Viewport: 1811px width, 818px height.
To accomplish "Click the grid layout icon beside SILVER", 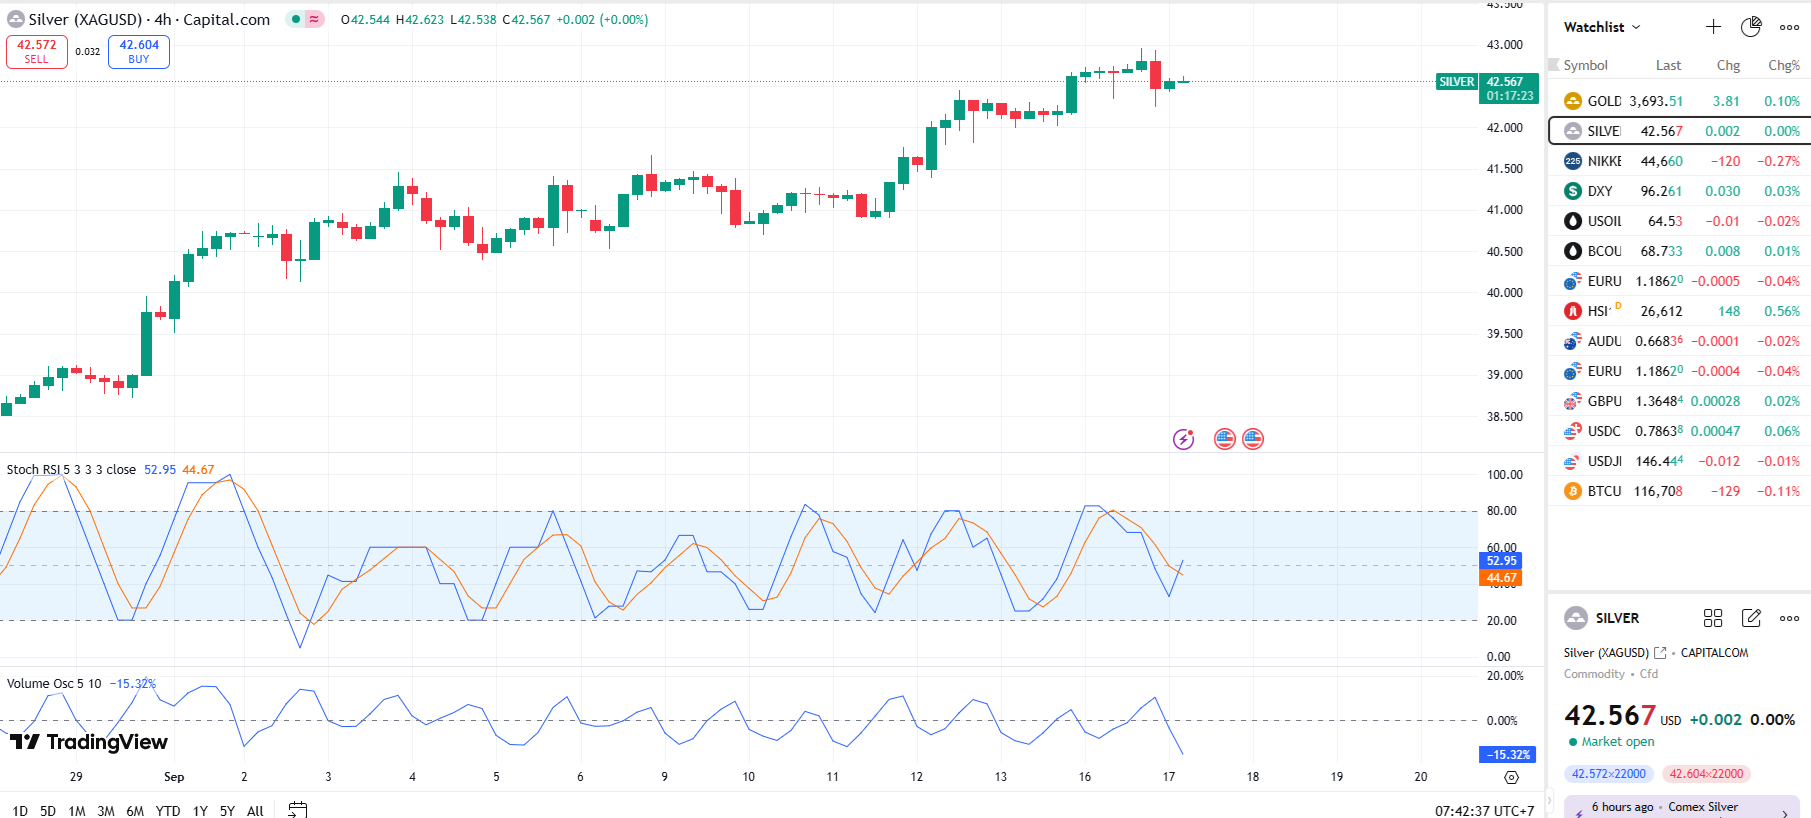I will click(1713, 618).
